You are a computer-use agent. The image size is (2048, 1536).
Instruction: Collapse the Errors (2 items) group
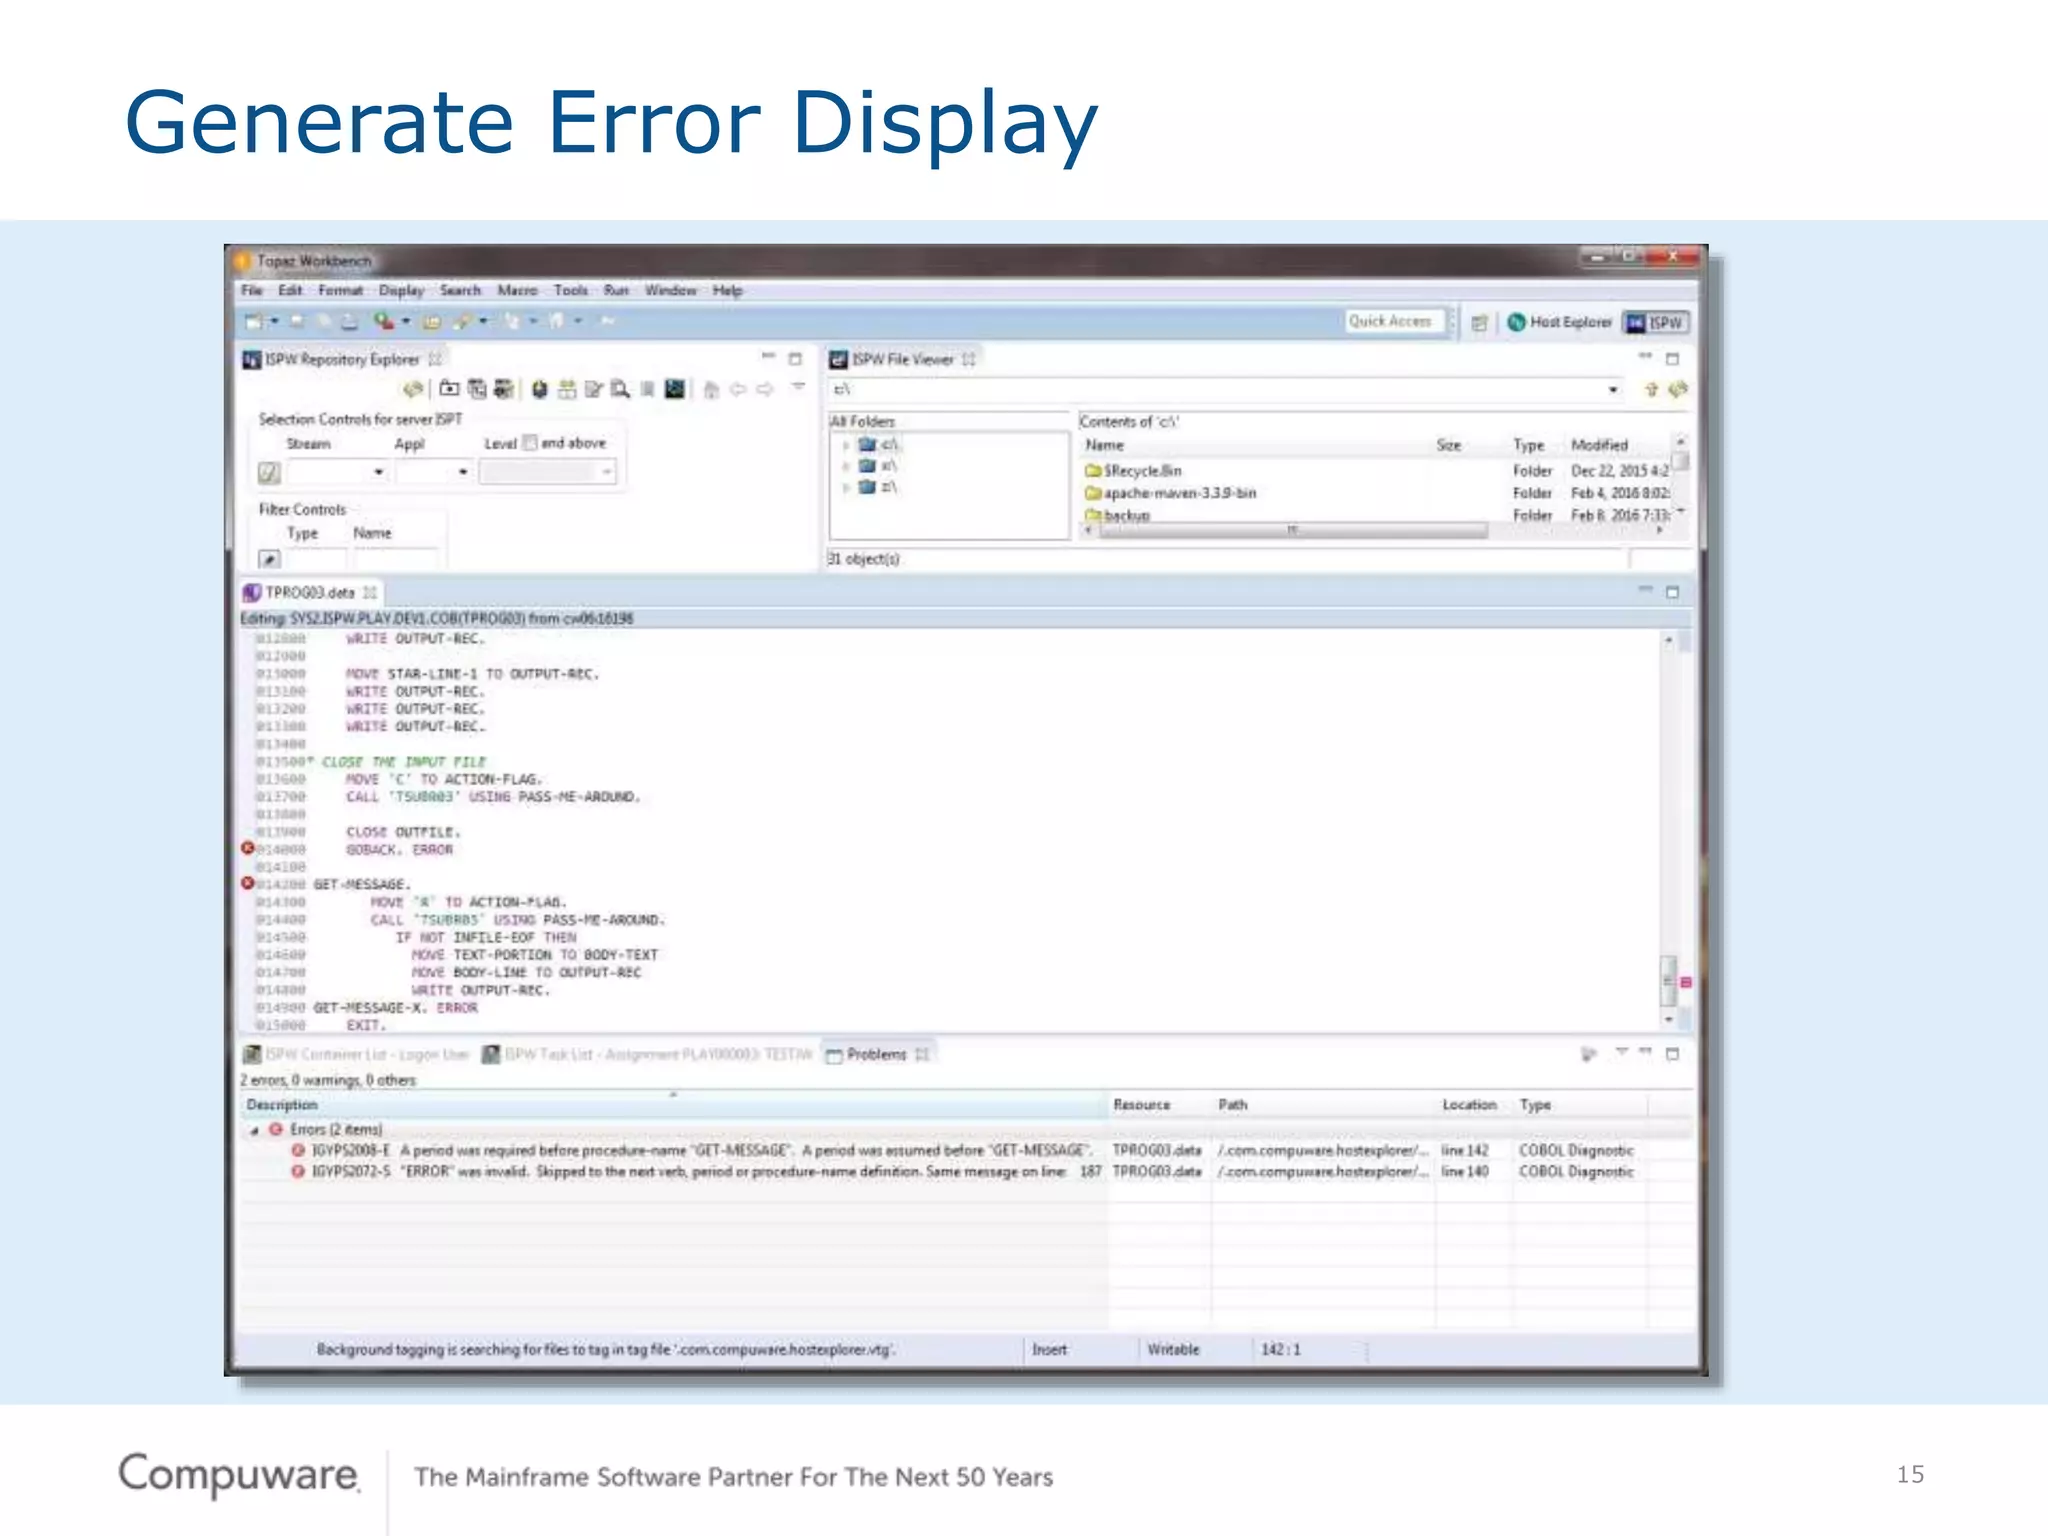pyautogui.click(x=254, y=1130)
